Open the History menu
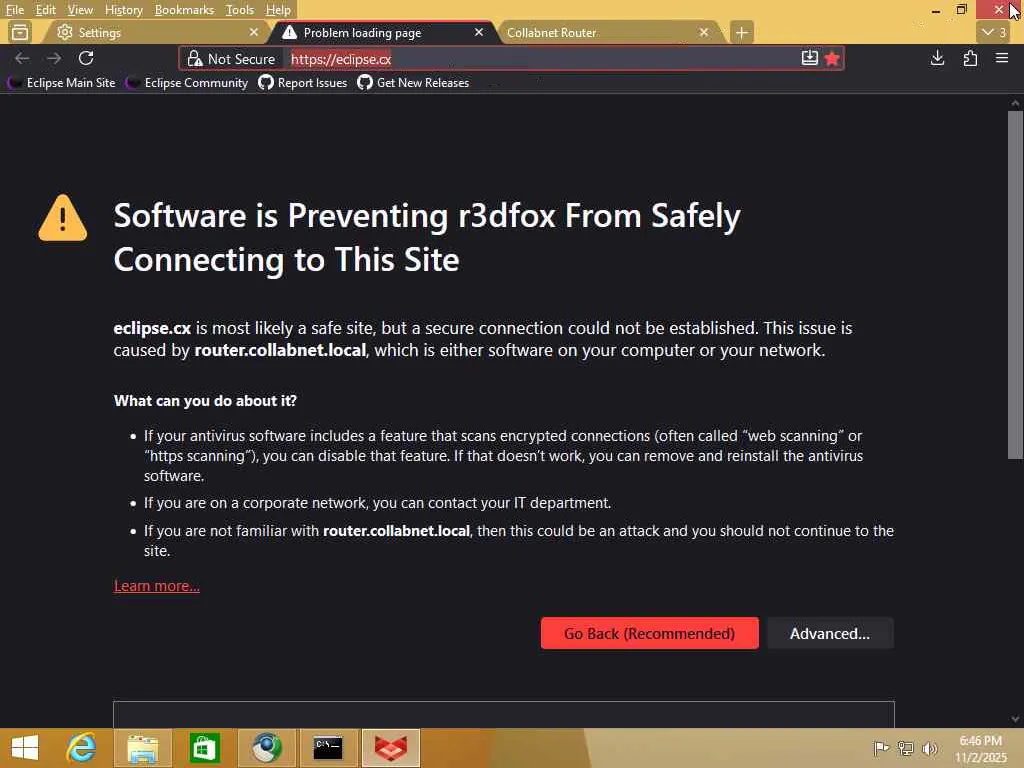The image size is (1024, 768). tap(123, 10)
